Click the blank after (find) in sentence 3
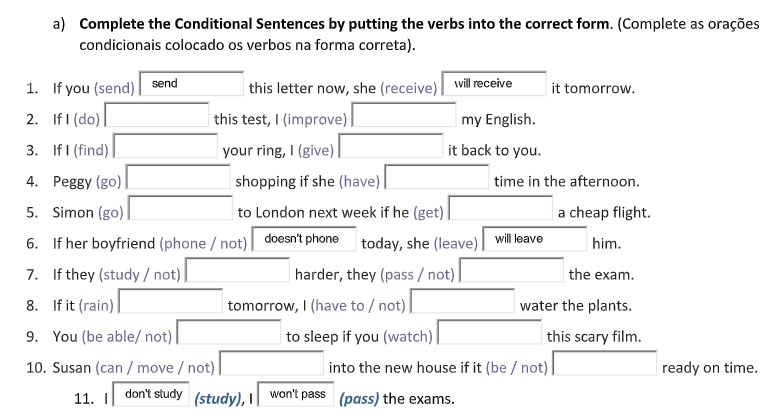Screen dimensions: 780x418 [166, 146]
